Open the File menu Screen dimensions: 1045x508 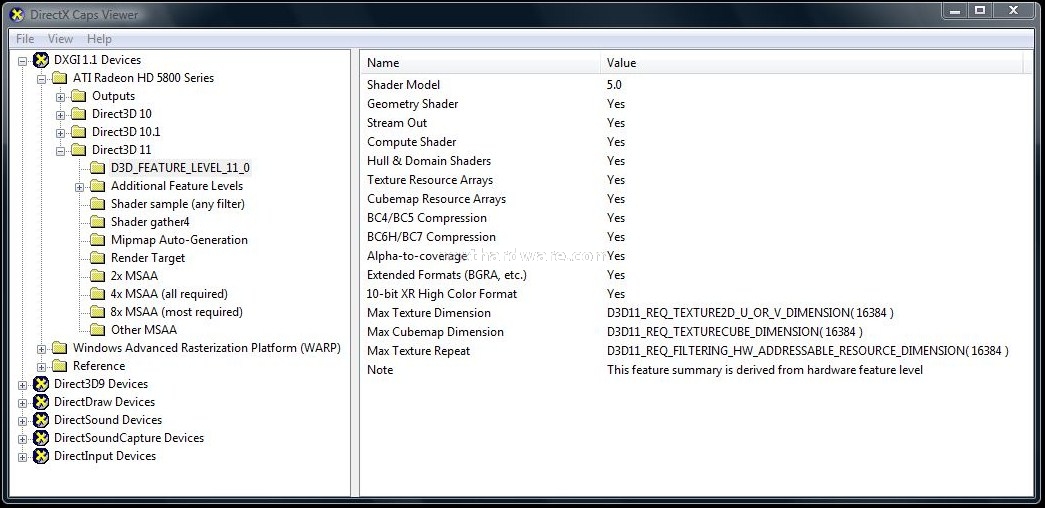[25, 39]
